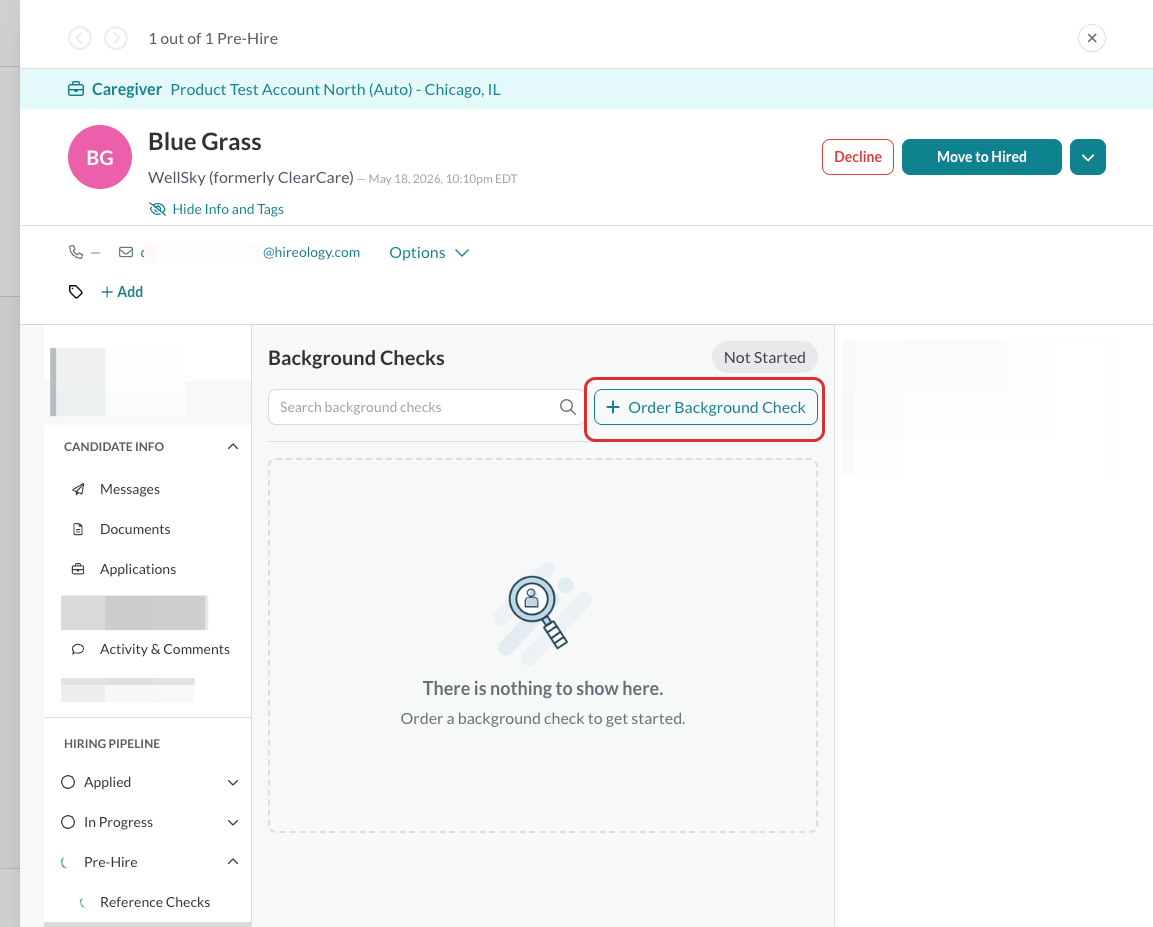This screenshot has height=927, width=1153.
Task: Add a new tag with + Add
Action: coord(122,292)
